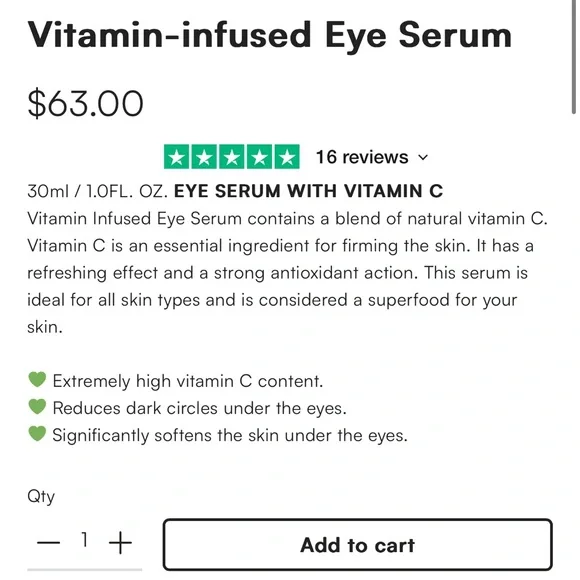Click the fourth green rating star
580x580 pixels.
259,157
